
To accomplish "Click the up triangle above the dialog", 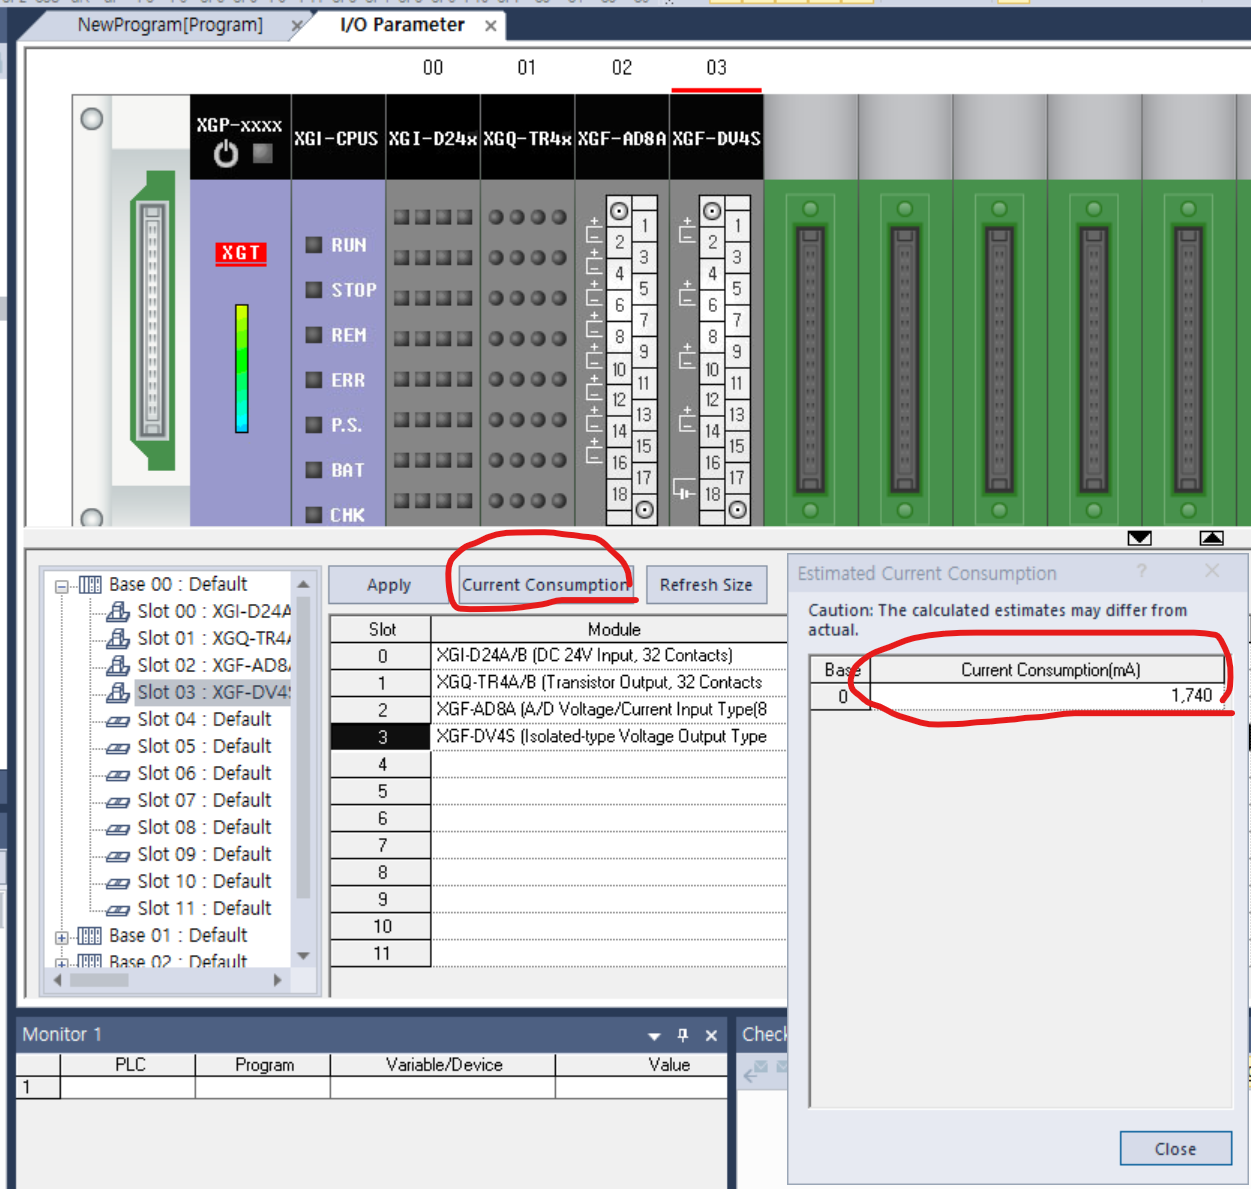I will point(1211,538).
